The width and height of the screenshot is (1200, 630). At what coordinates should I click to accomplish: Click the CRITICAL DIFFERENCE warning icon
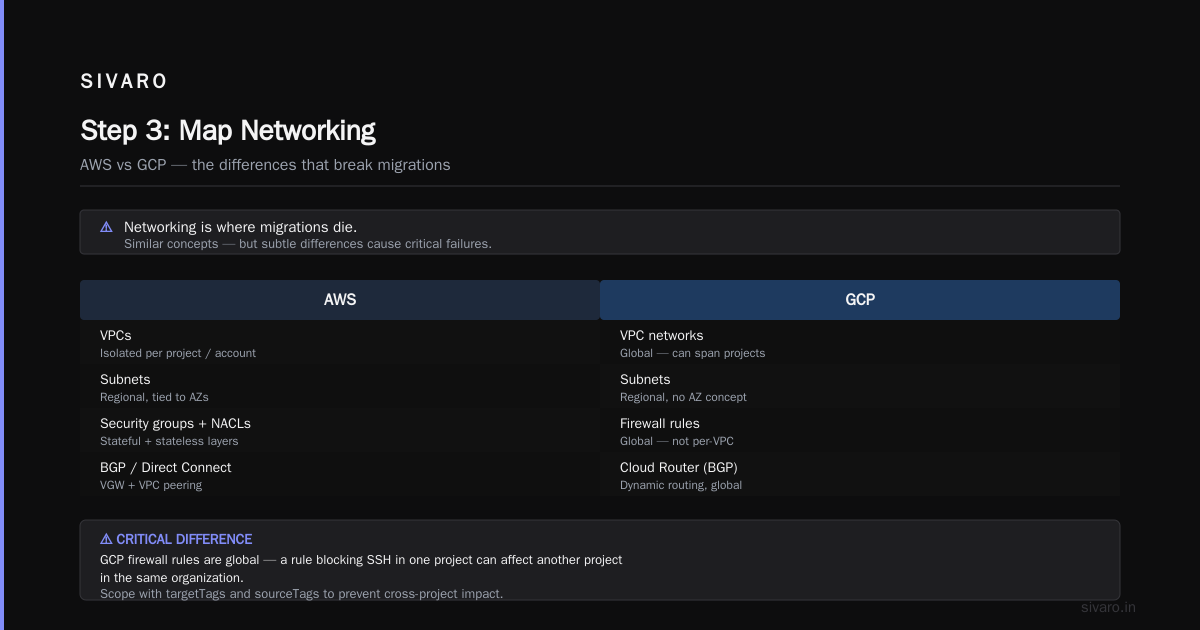coord(106,539)
